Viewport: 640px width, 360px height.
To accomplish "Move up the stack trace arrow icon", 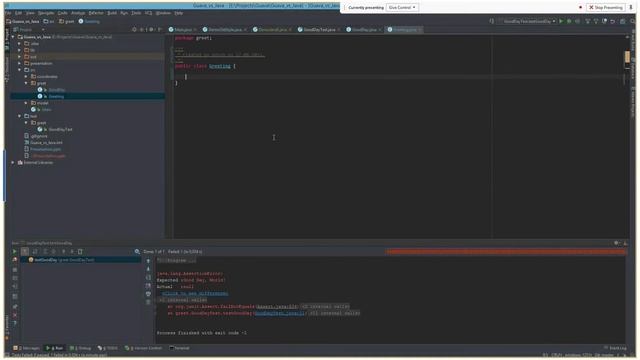I will pos(148,261).
